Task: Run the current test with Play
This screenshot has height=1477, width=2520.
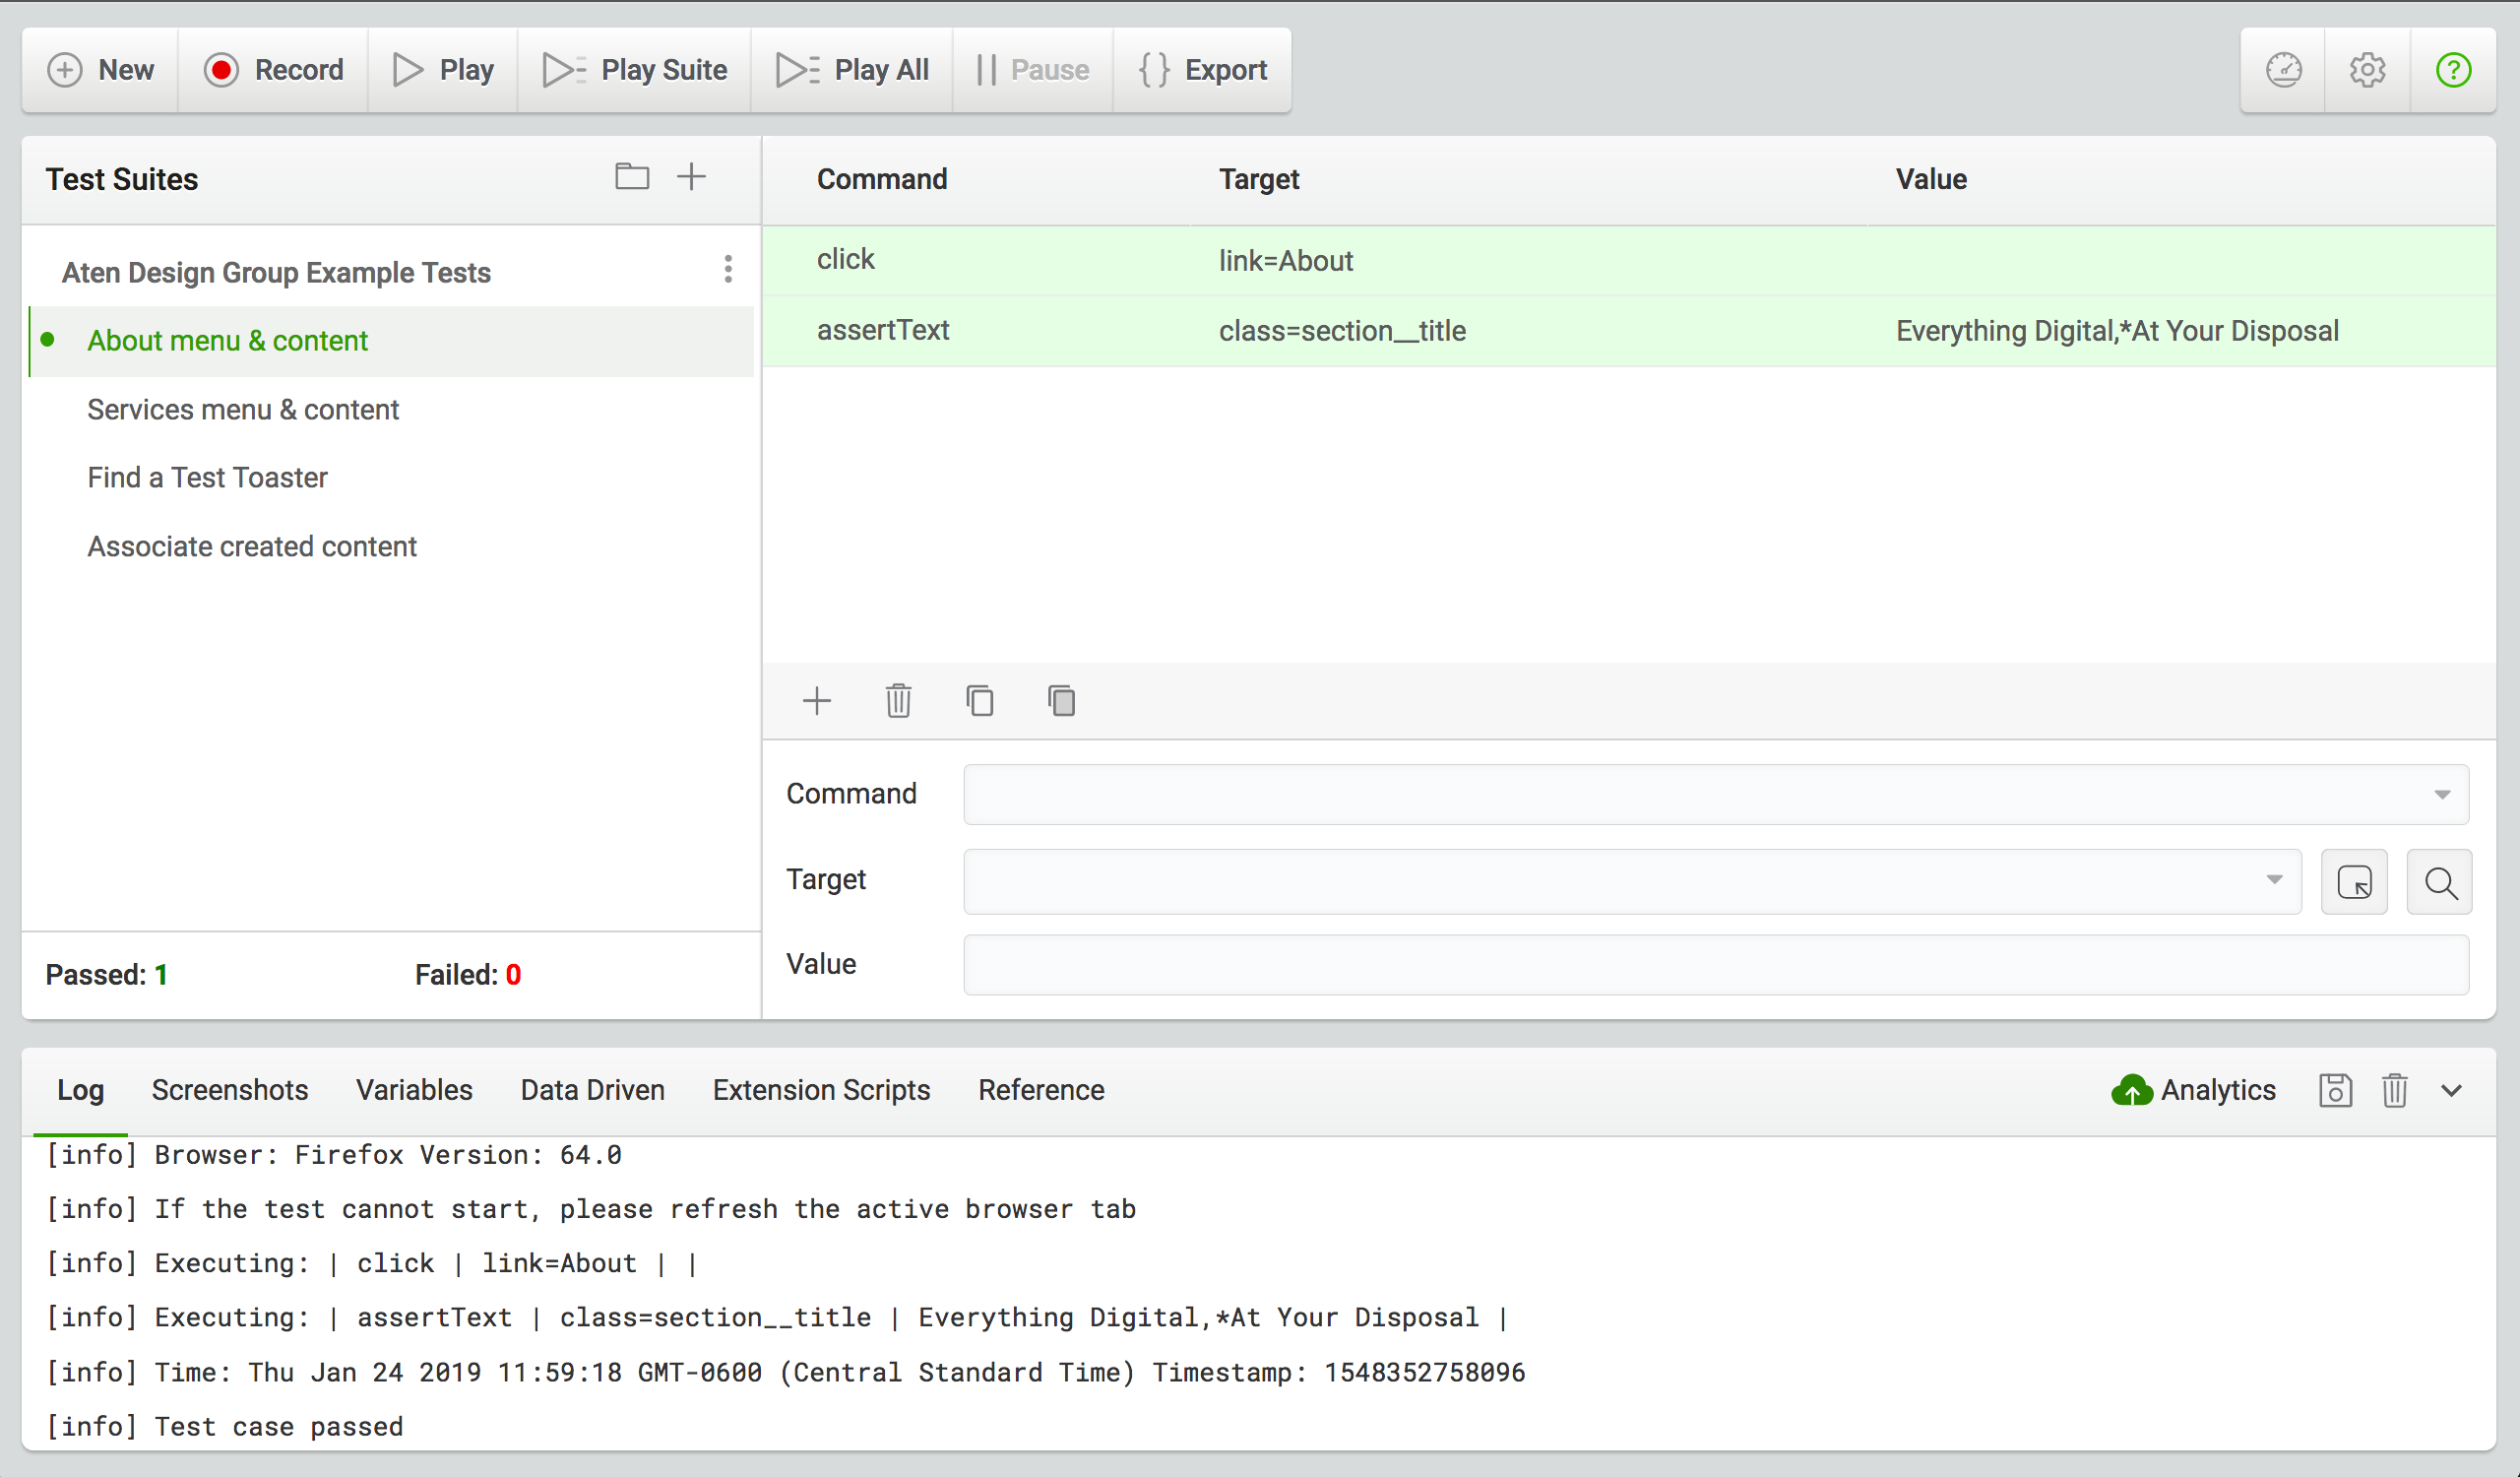Action: pos(443,70)
